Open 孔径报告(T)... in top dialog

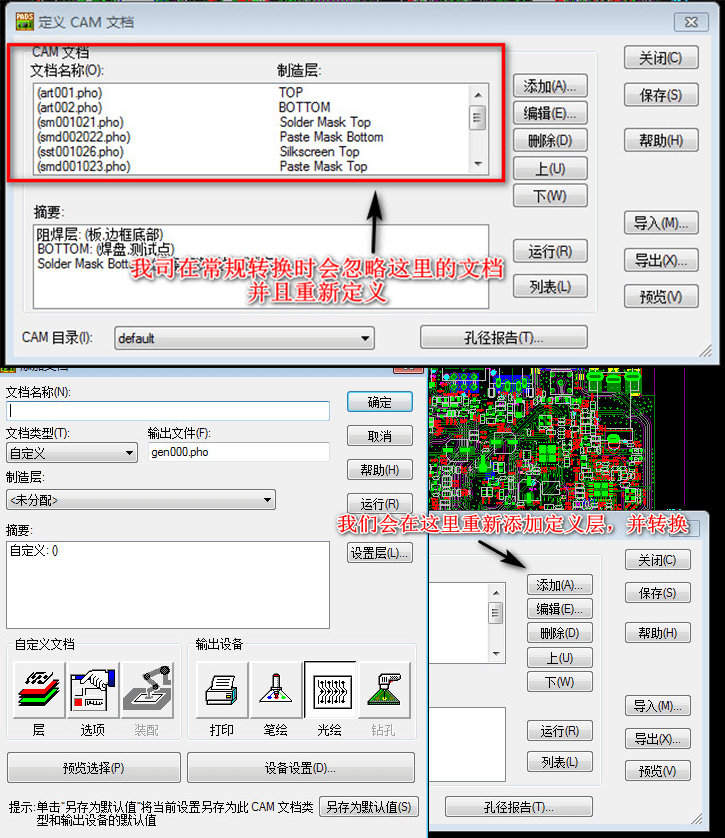pos(502,338)
